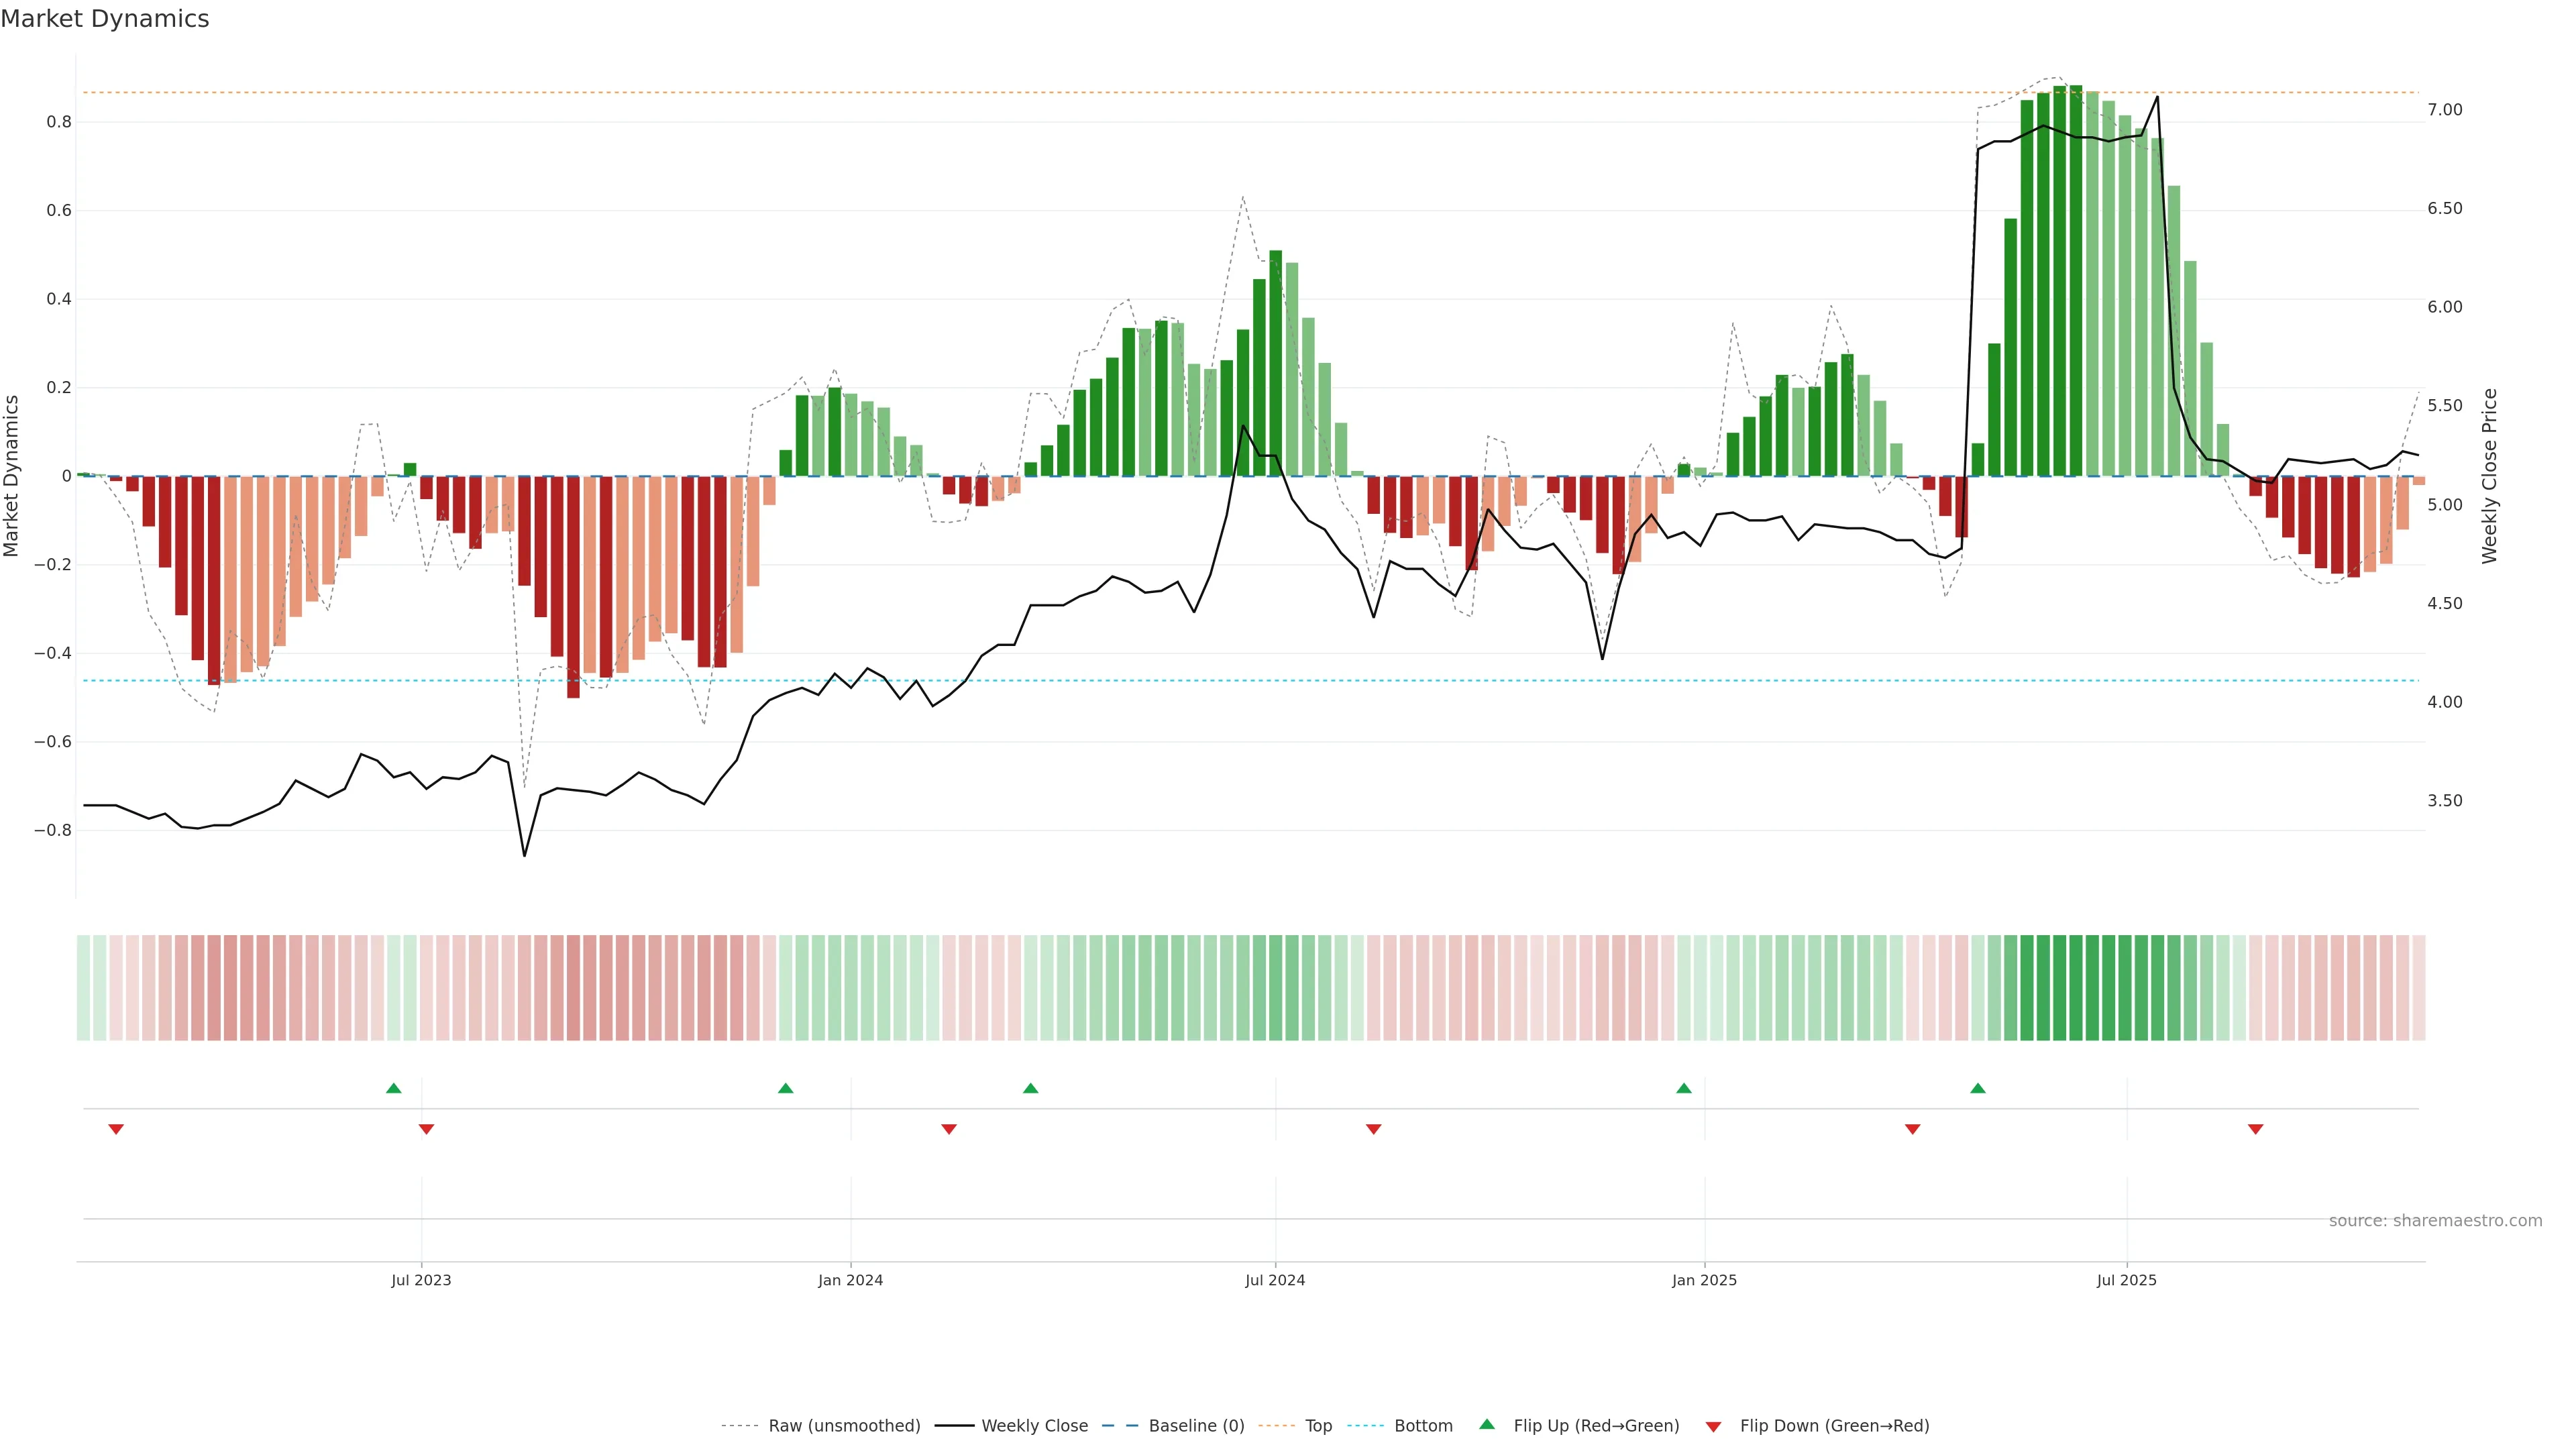
Task: Click the 7.00 price tick label
Action: click(2445, 110)
